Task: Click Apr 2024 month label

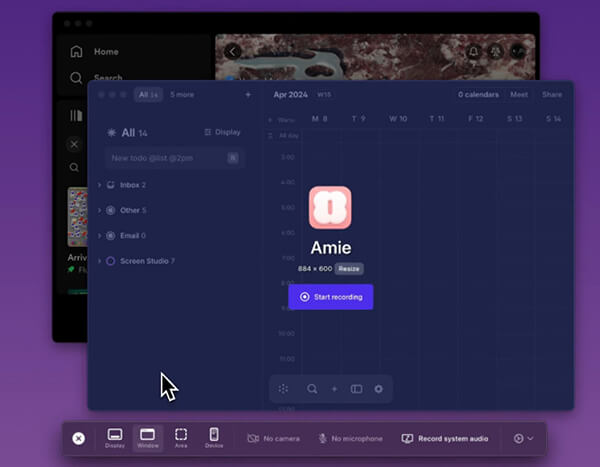Action: (x=290, y=95)
